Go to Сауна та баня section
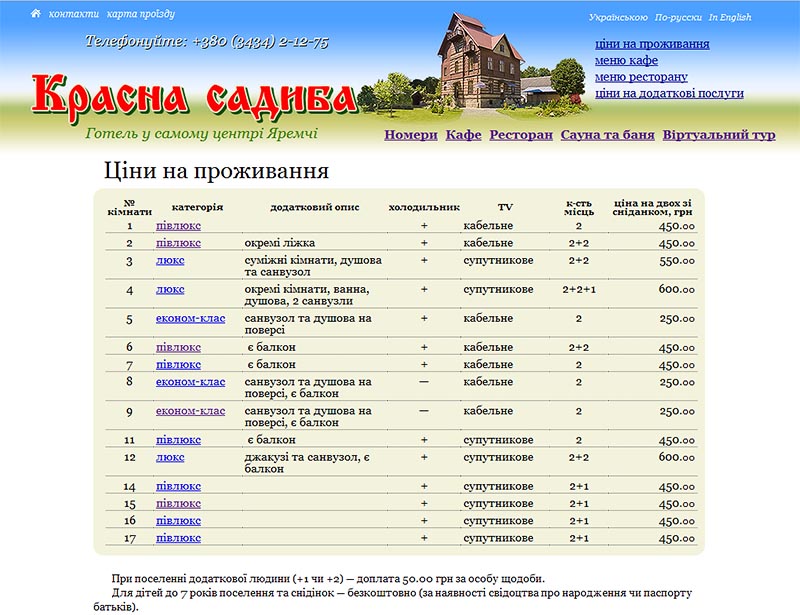 click(607, 135)
